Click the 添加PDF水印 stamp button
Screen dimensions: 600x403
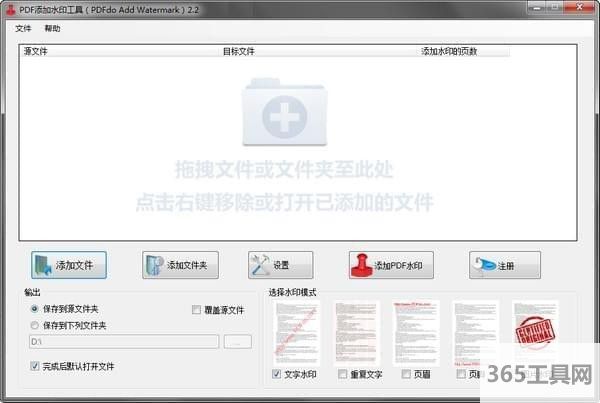tap(393, 265)
